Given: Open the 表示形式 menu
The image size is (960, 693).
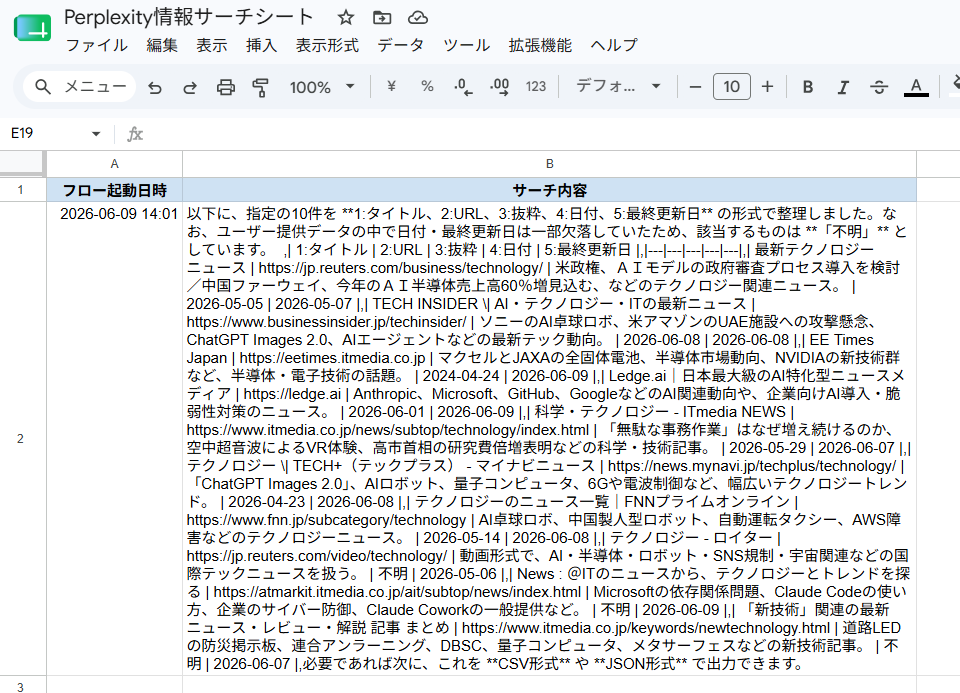Looking at the screenshot, I should point(327,45).
